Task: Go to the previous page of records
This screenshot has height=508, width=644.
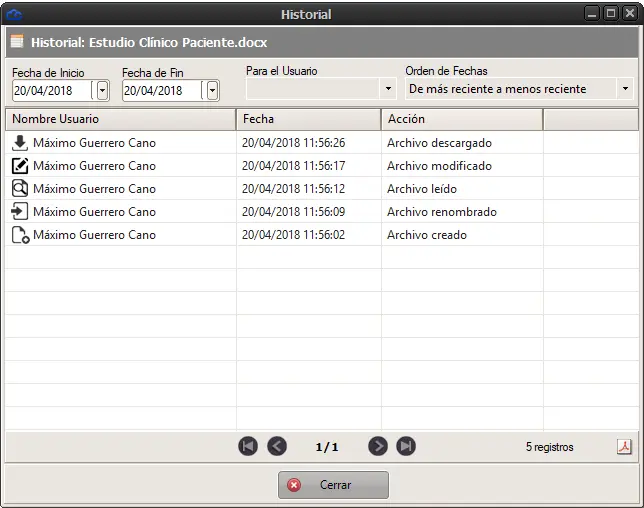Action: click(277, 446)
